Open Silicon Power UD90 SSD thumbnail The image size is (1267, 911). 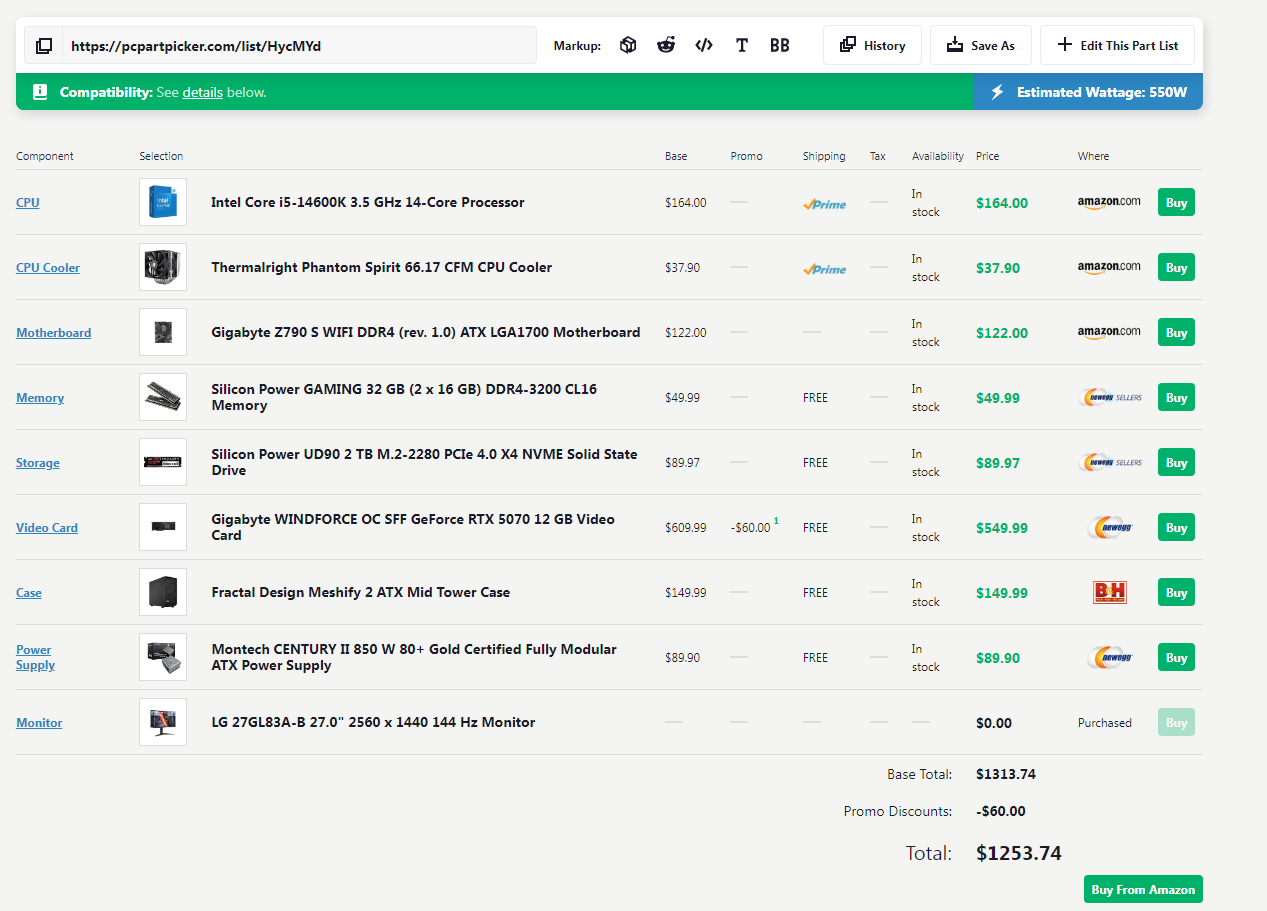[x=163, y=462]
